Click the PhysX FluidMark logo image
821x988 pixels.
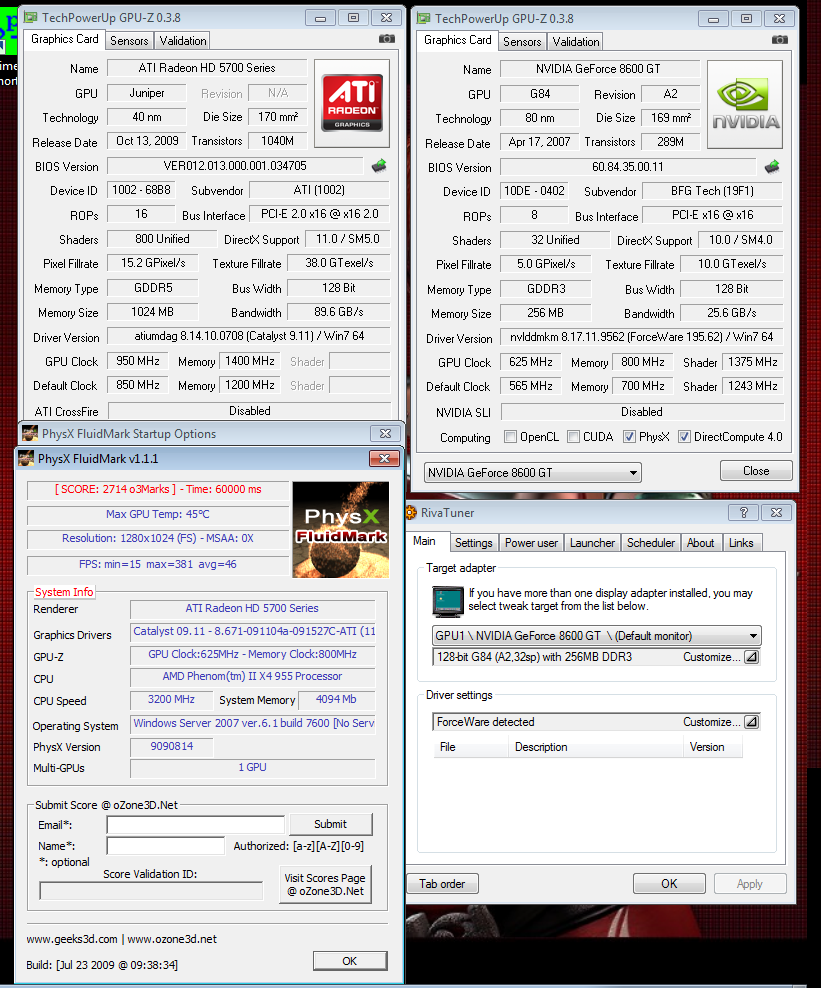click(x=340, y=530)
